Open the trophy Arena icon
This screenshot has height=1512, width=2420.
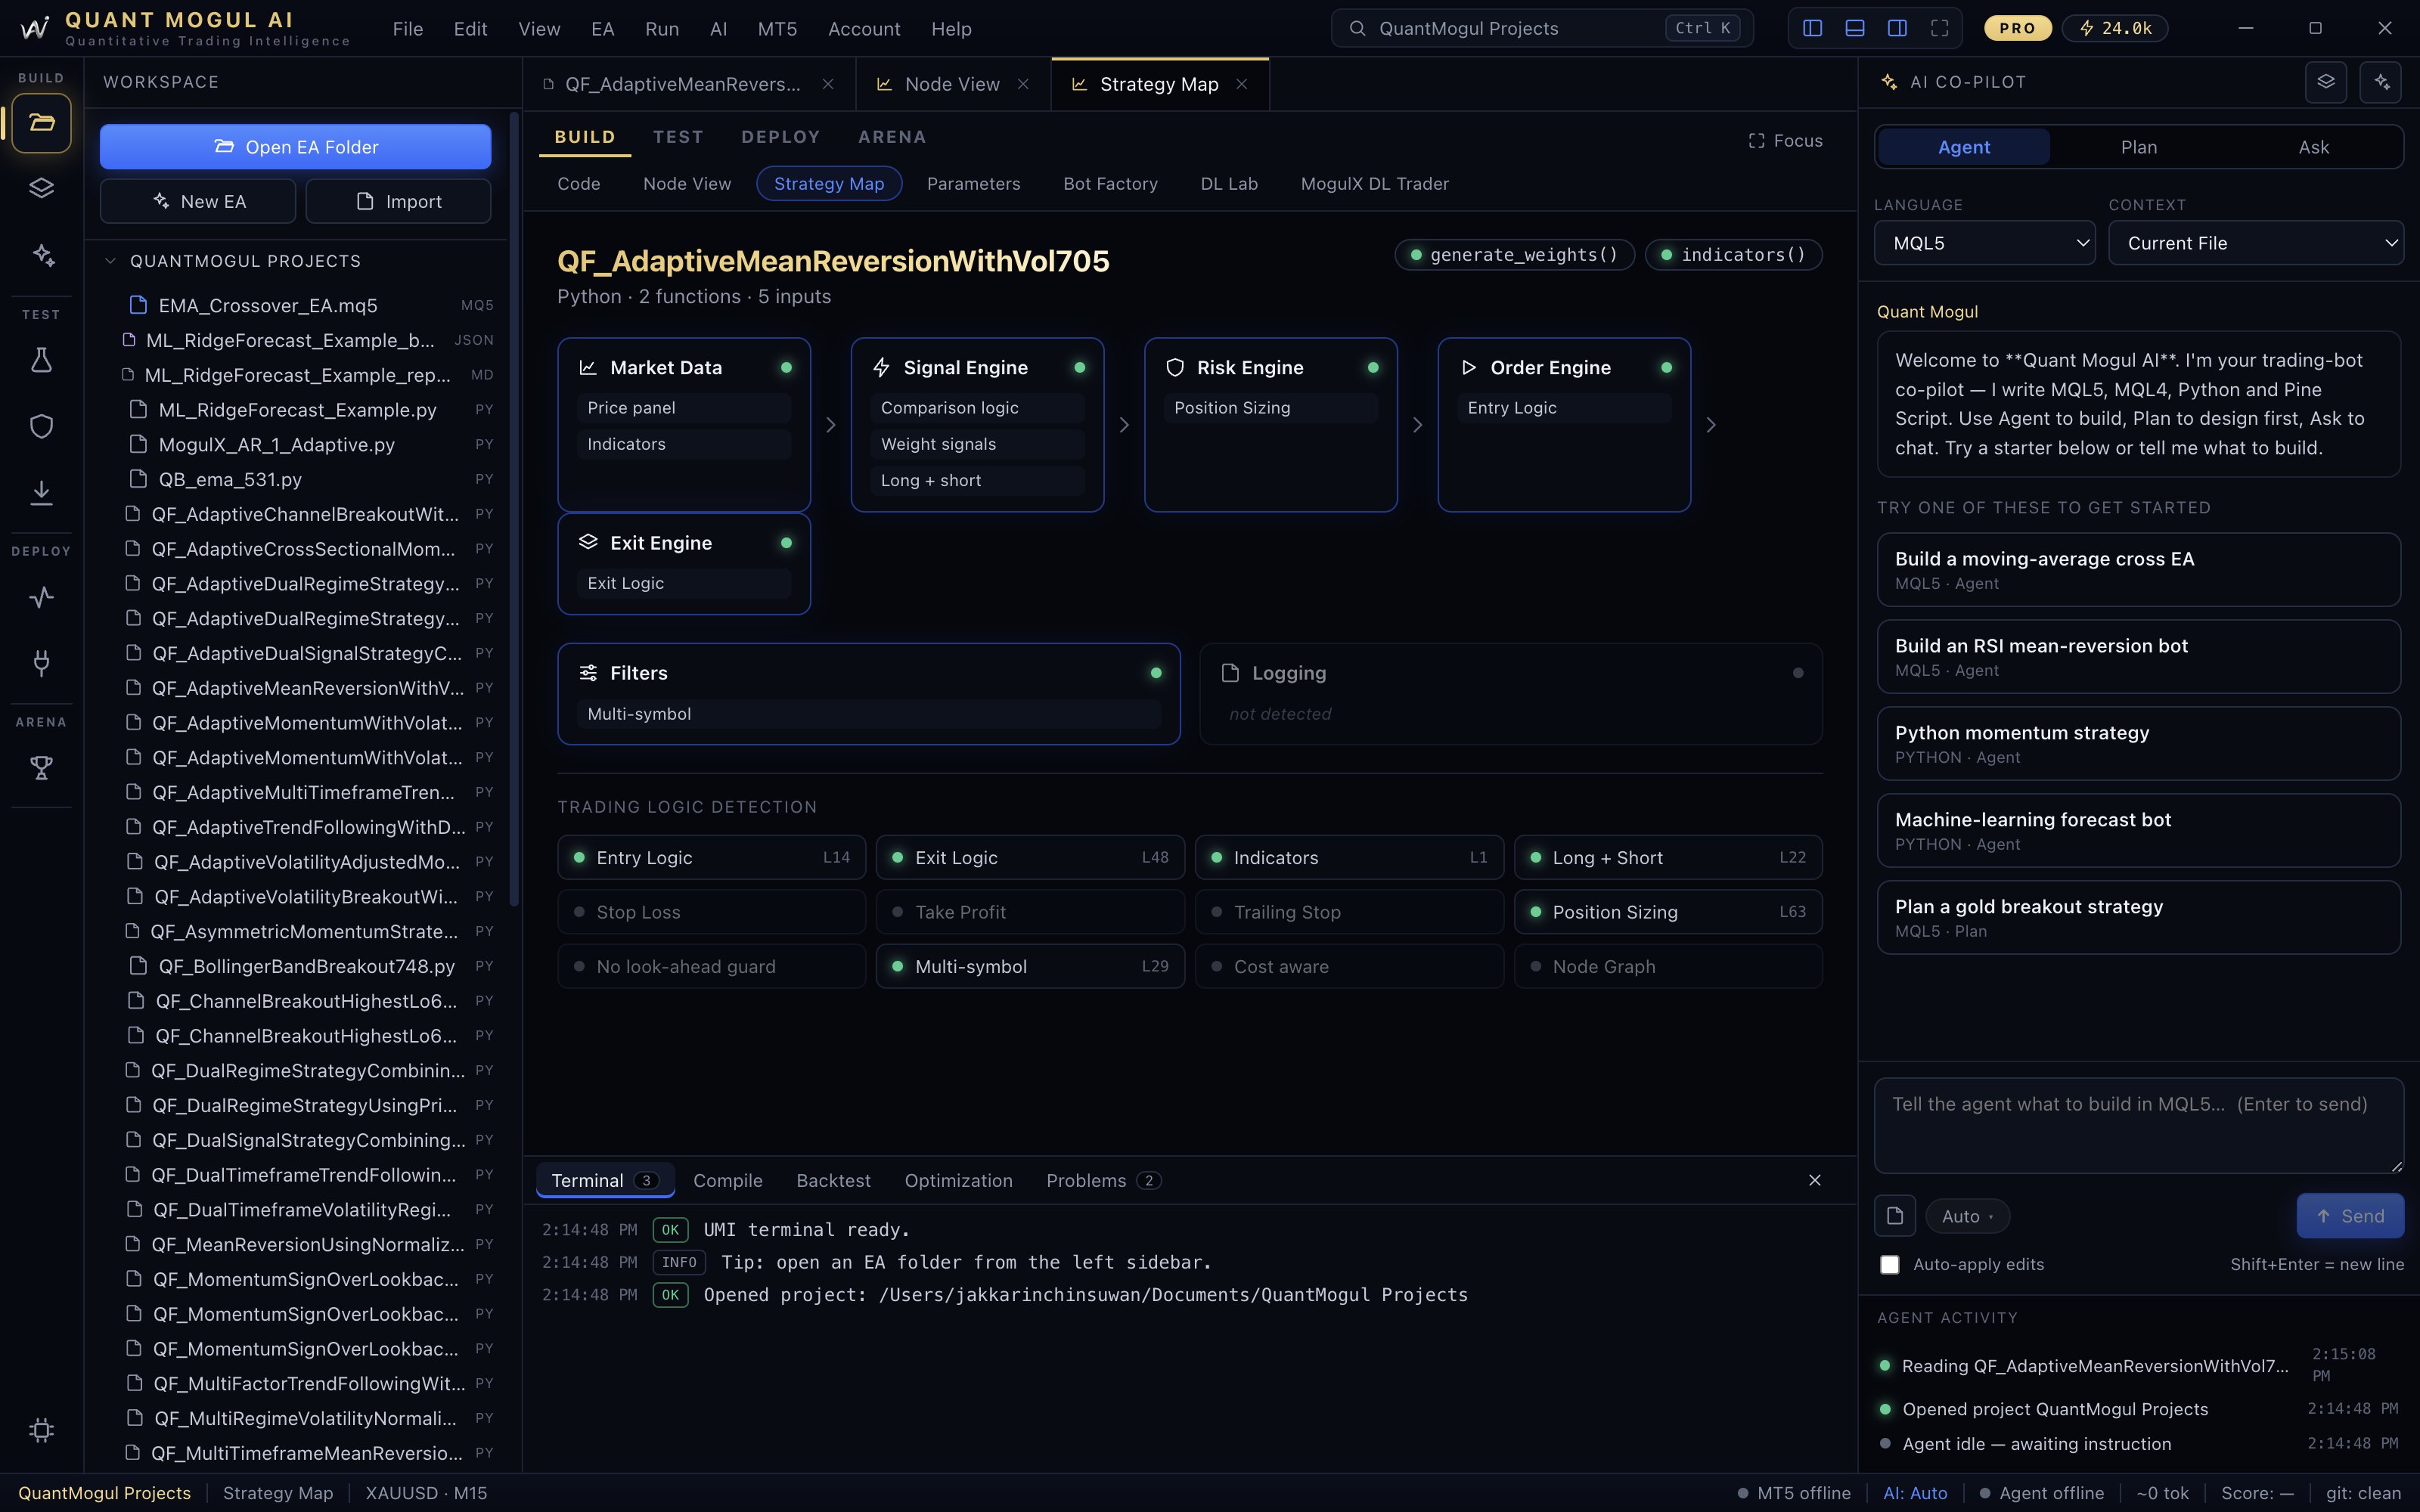tap(41, 767)
